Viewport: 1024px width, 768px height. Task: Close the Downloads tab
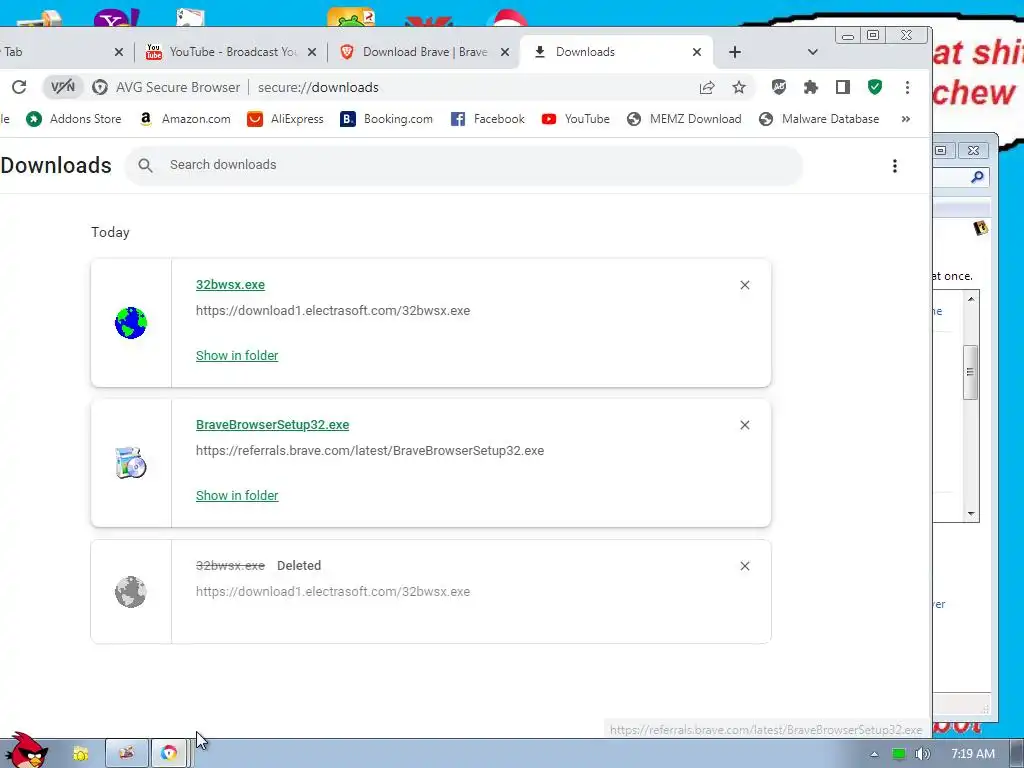[x=697, y=52]
